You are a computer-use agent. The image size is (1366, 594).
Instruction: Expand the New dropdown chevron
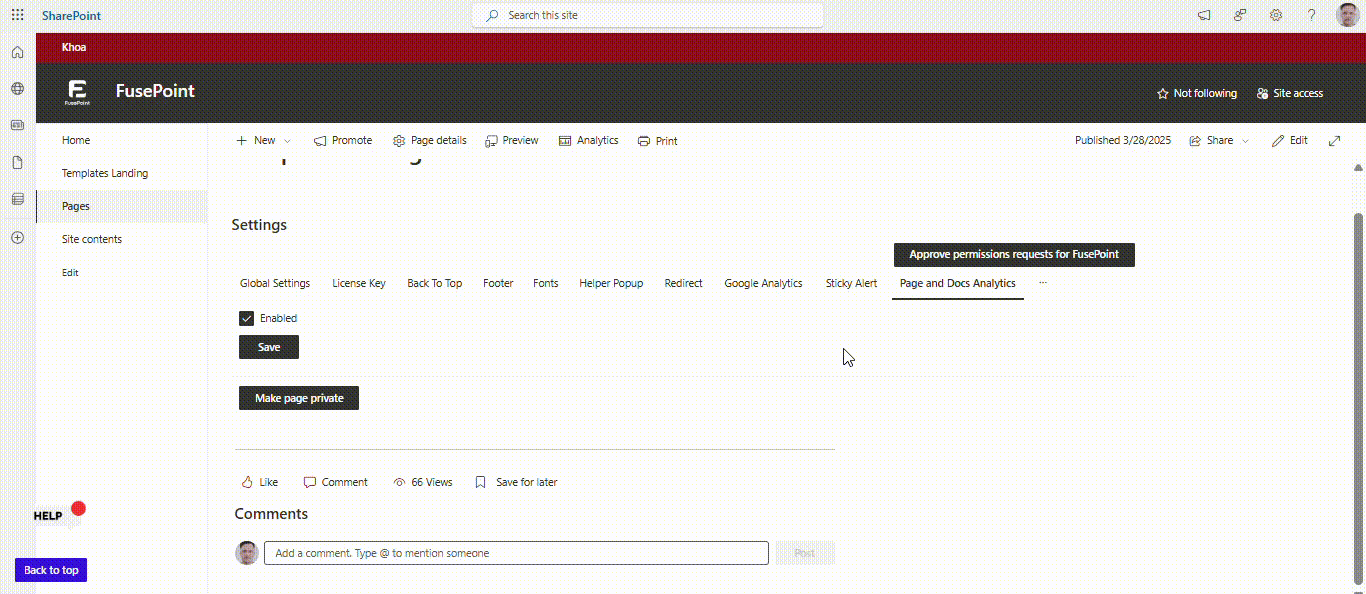(288, 141)
